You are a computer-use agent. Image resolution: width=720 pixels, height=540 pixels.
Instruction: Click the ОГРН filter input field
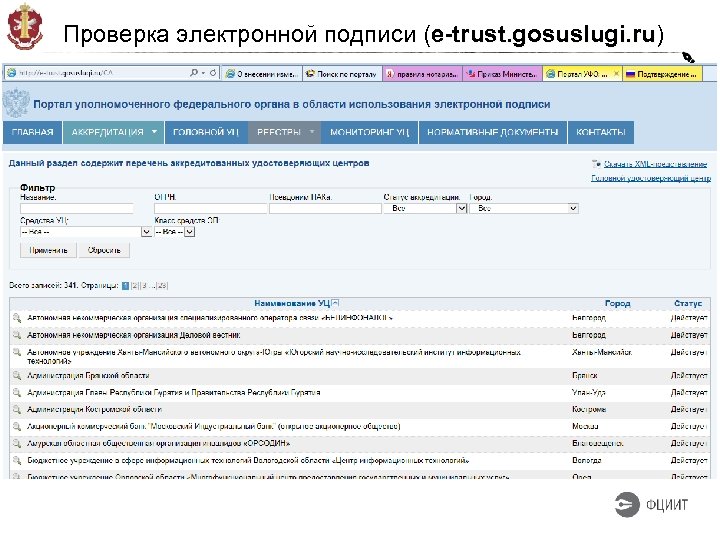tap(210, 208)
